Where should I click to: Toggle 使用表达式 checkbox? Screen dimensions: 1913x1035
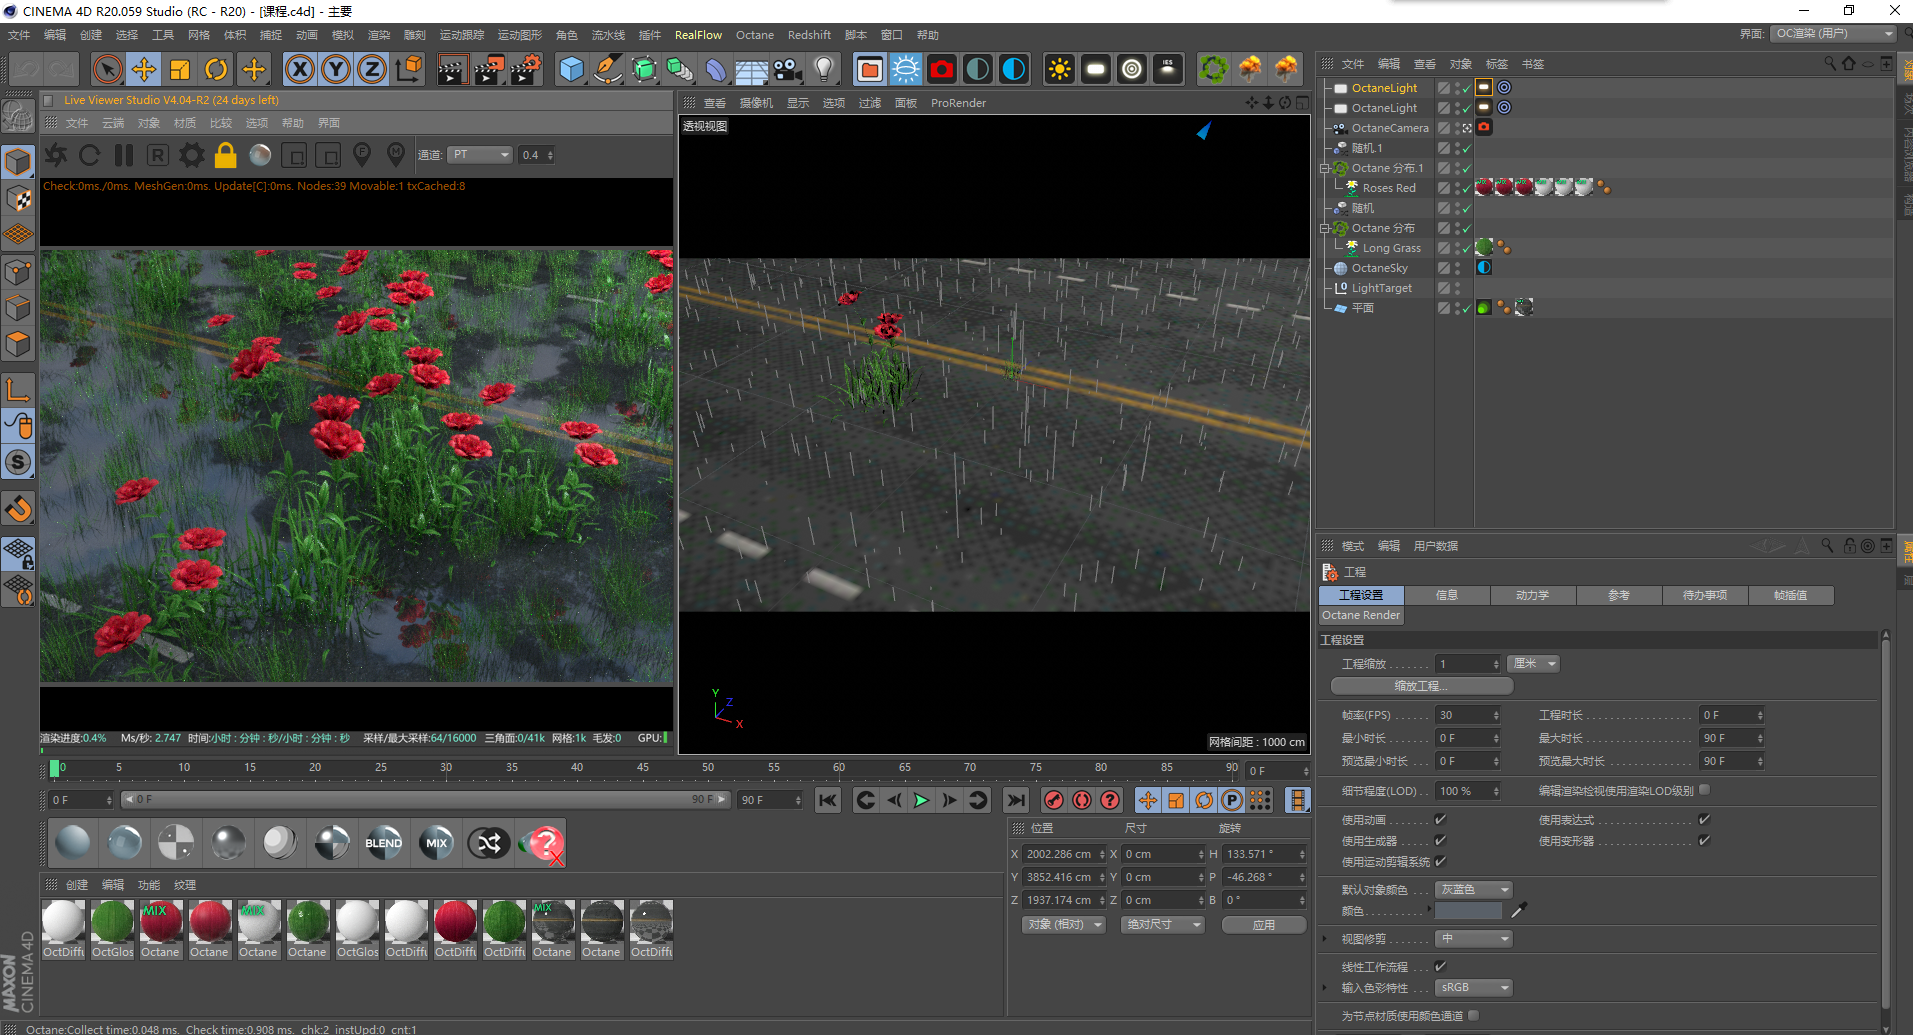tap(1704, 819)
